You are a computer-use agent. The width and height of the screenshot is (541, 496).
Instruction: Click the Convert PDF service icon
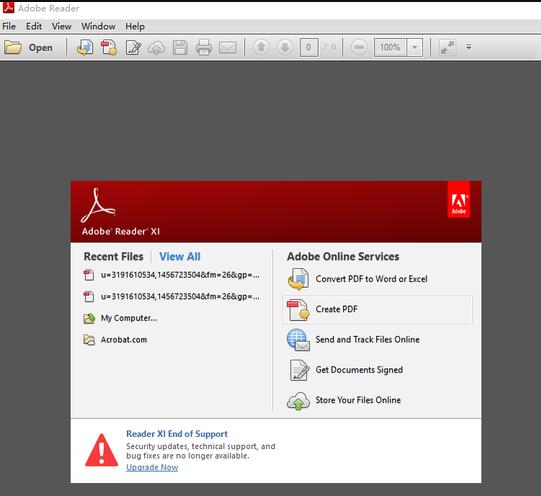click(298, 279)
